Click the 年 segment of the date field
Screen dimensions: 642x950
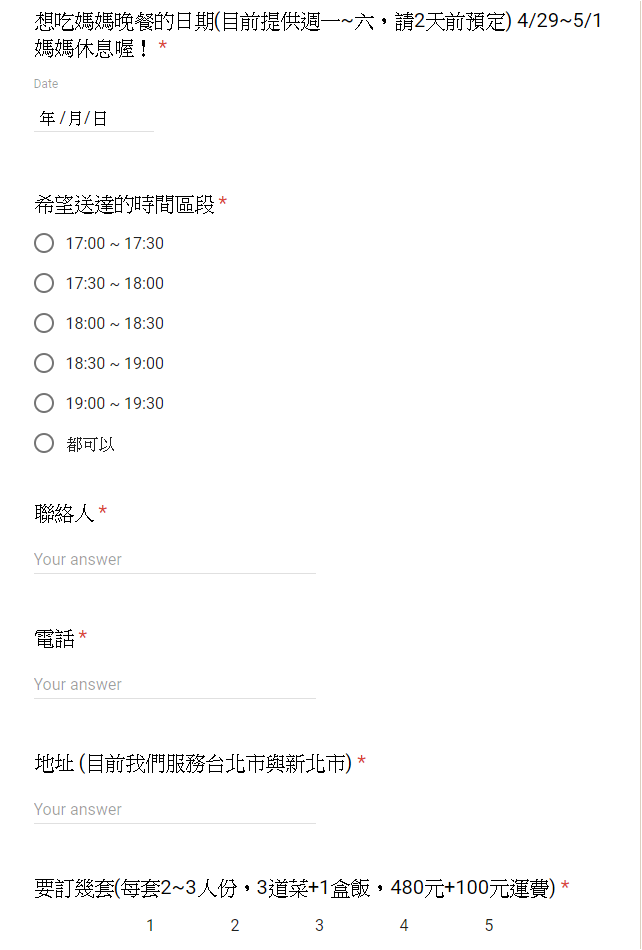point(47,118)
